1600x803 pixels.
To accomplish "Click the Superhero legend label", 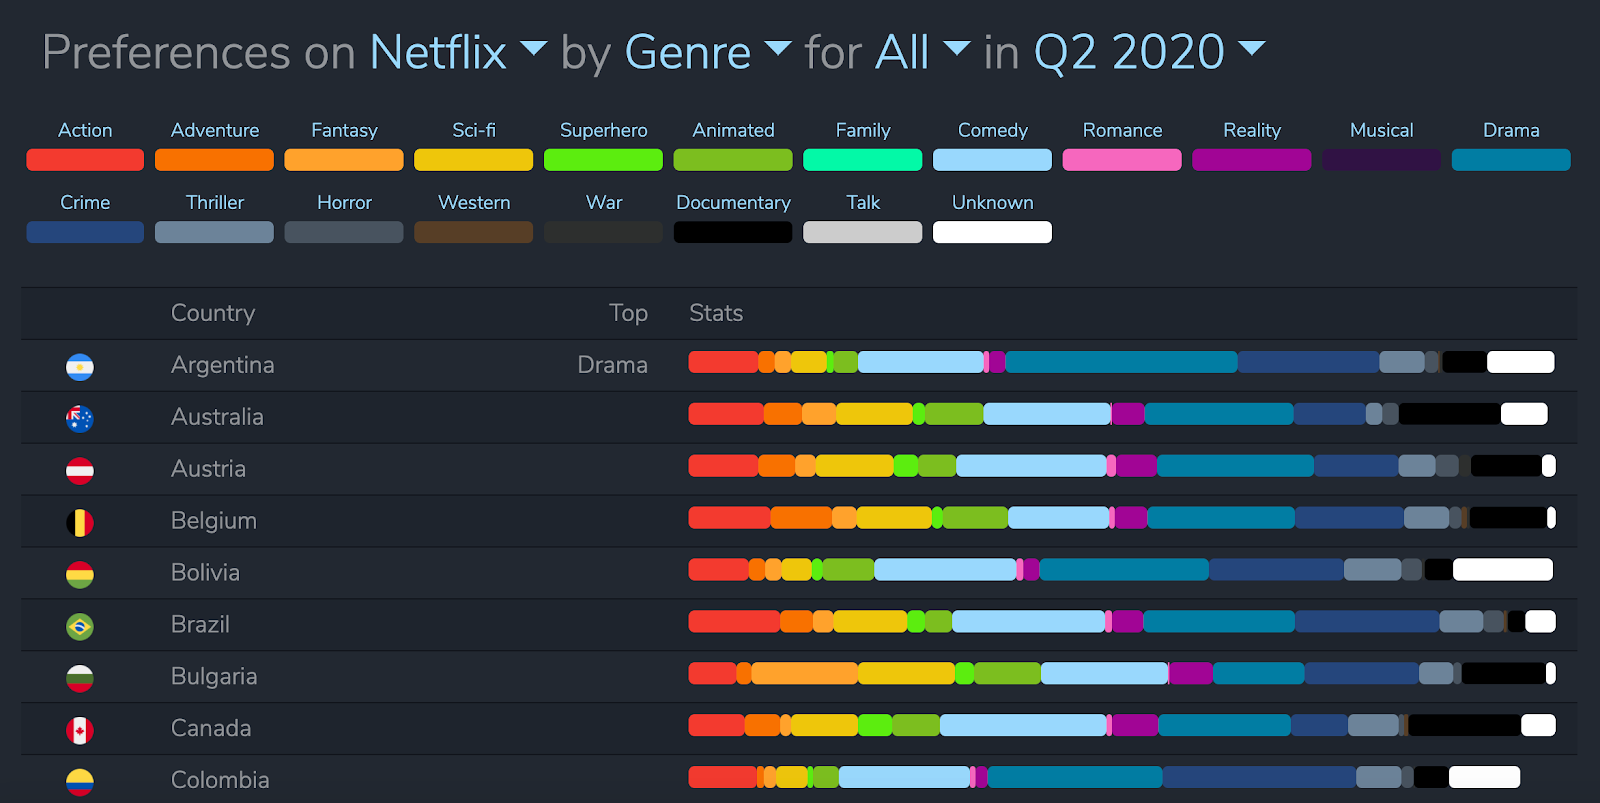I will (x=603, y=131).
